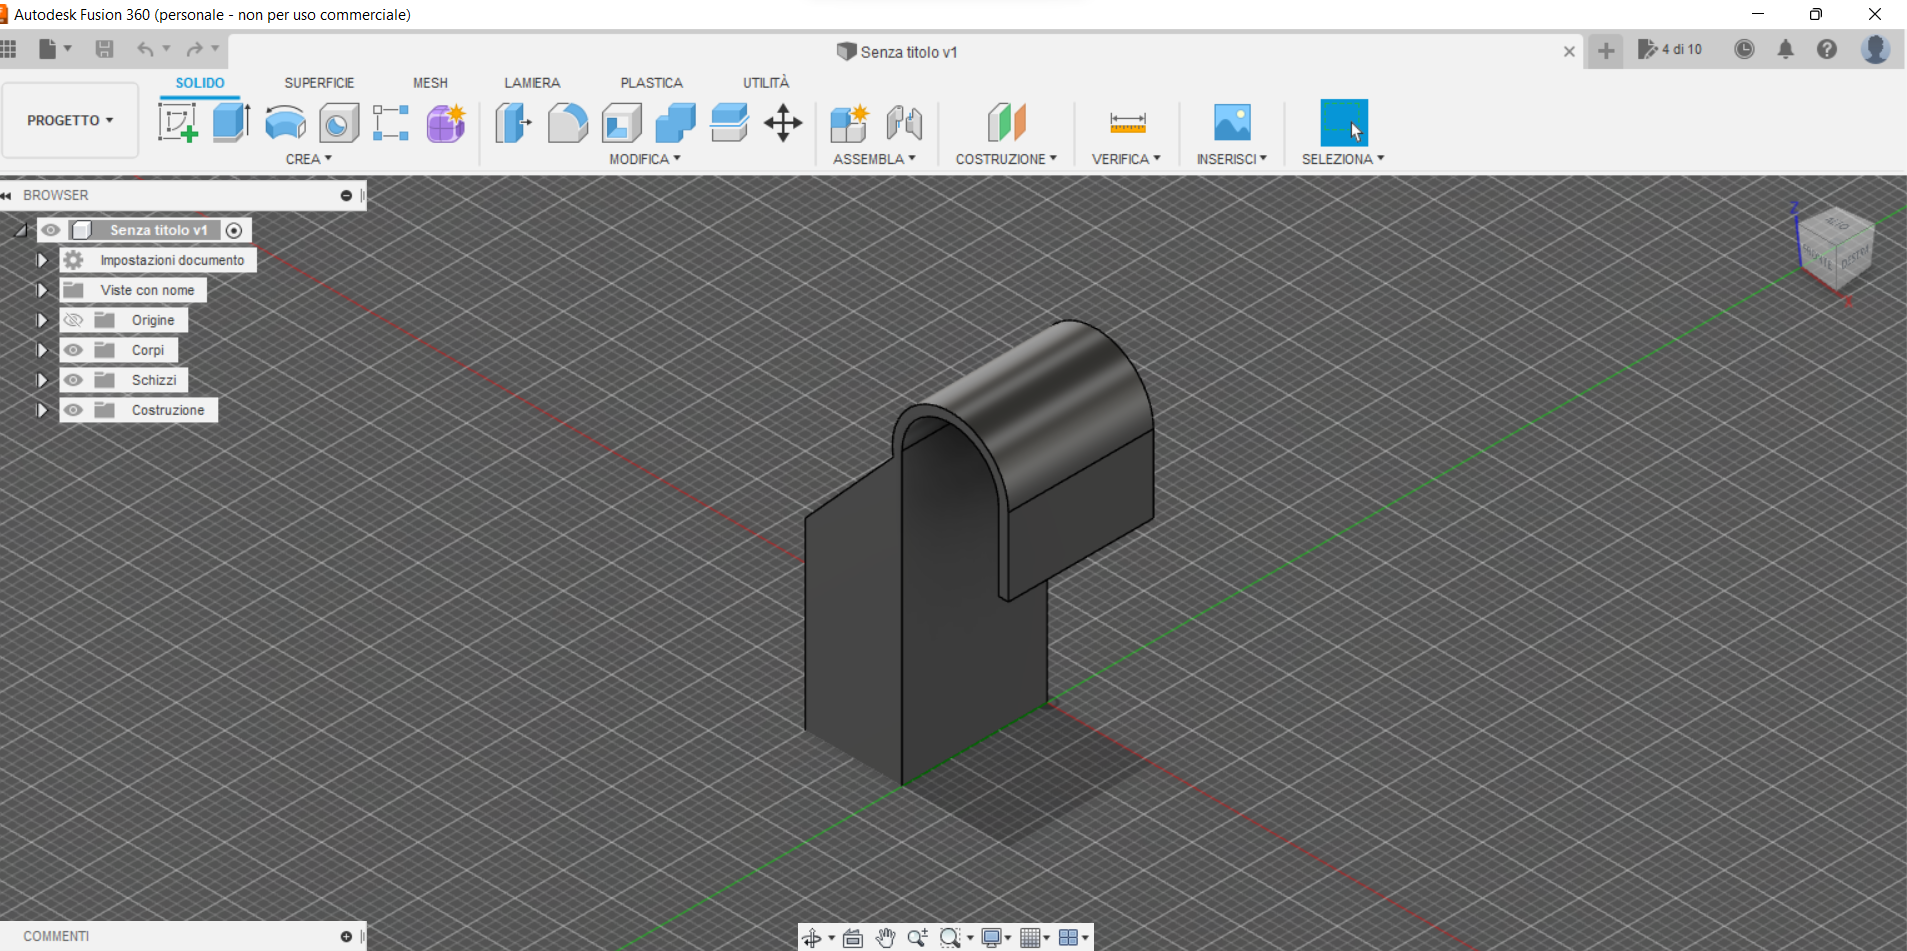Select the Offset Face tool
Image resolution: width=1907 pixels, height=951 pixels.
tap(729, 123)
